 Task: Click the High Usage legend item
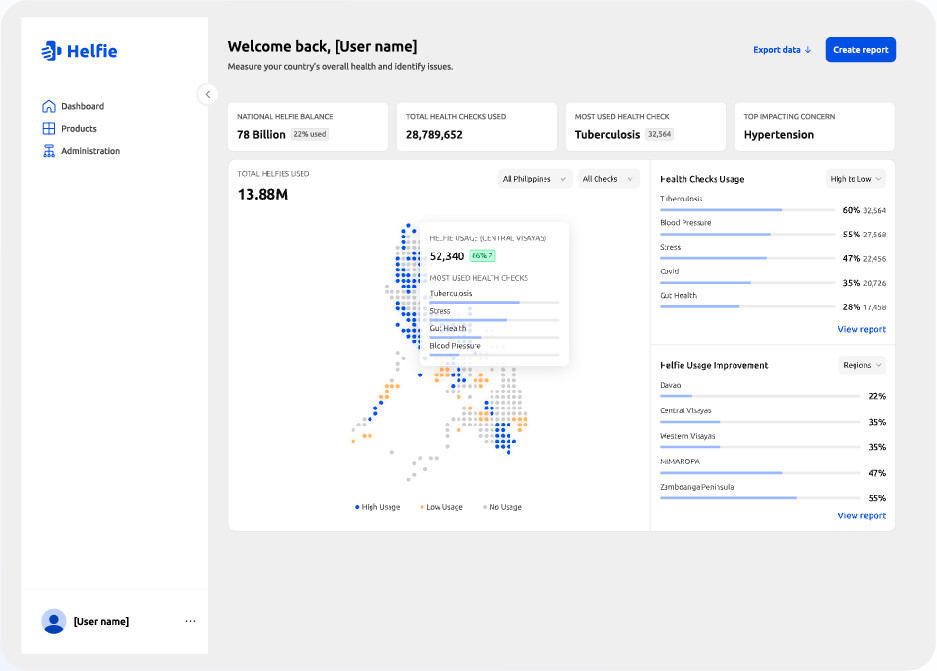[x=378, y=507]
